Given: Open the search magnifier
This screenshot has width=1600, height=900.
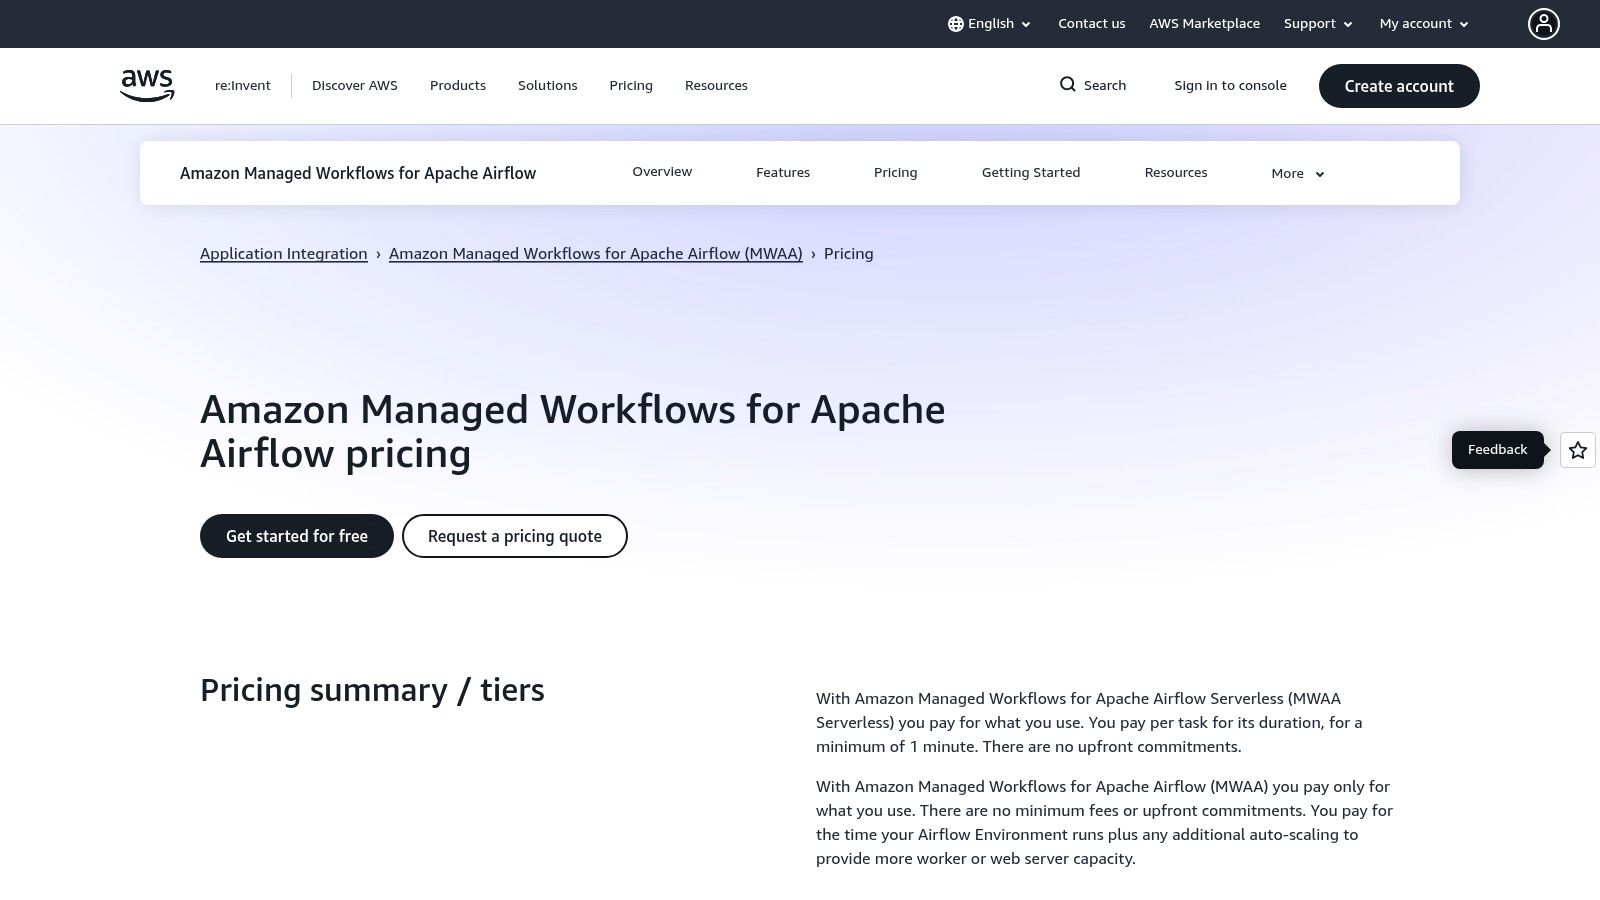Looking at the screenshot, I should [x=1069, y=85].
